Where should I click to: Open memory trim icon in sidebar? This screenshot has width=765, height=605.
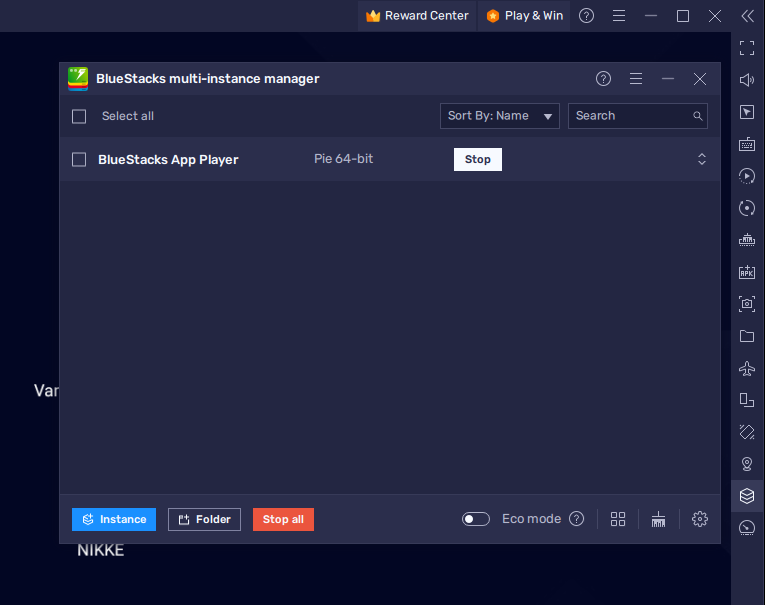point(747,240)
